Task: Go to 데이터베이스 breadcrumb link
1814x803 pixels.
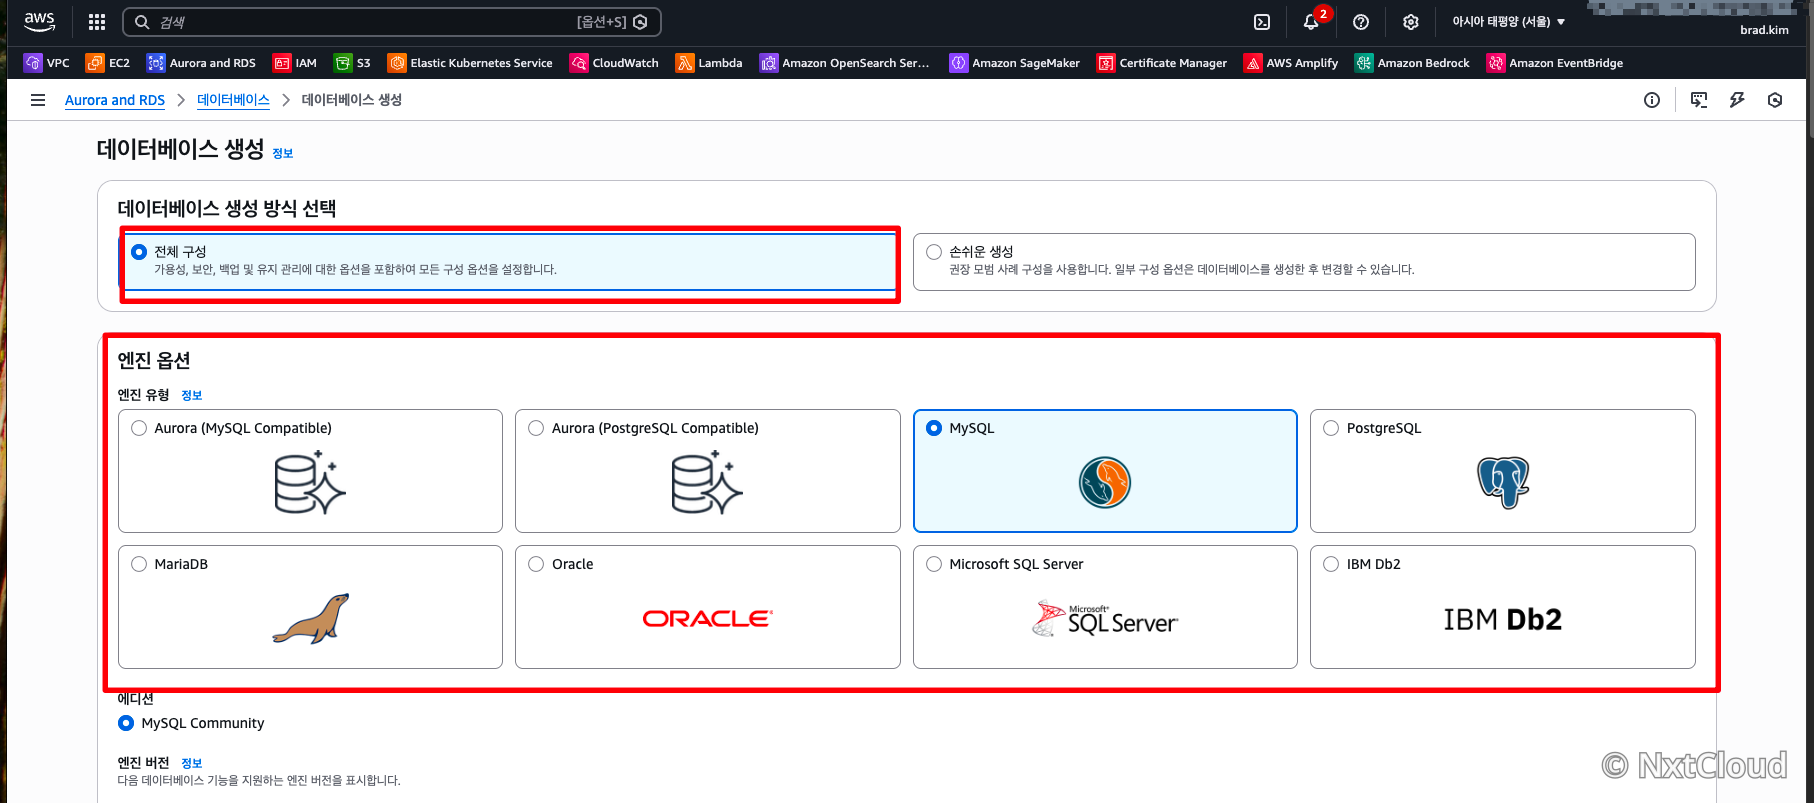Action: click(x=233, y=100)
